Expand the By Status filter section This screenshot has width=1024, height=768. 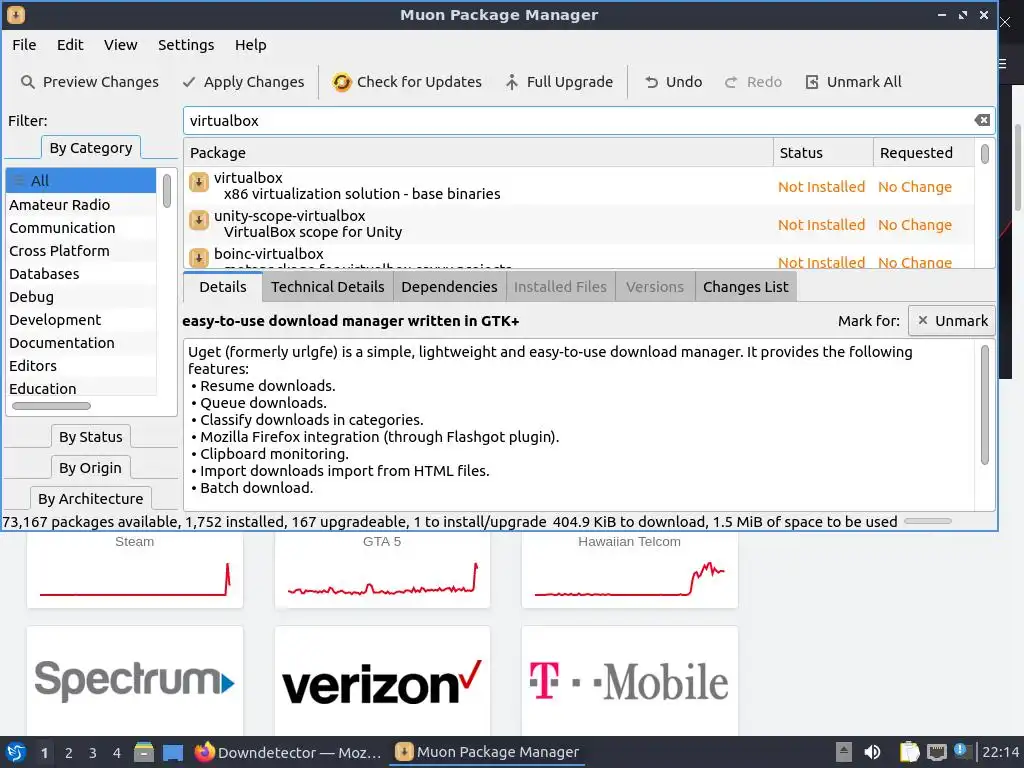[91, 437]
